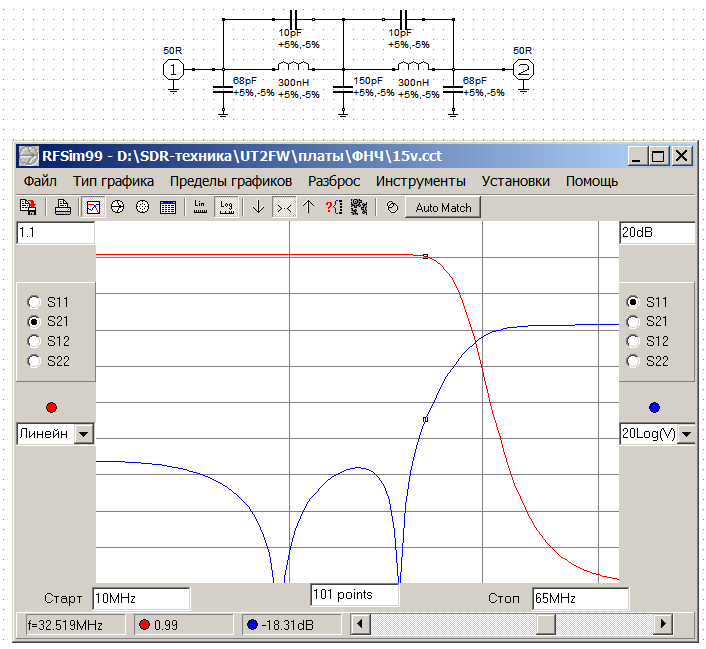Image resolution: width=706 pixels, height=649 pixels.
Task: Click the Auto Match button
Action: (x=443, y=207)
